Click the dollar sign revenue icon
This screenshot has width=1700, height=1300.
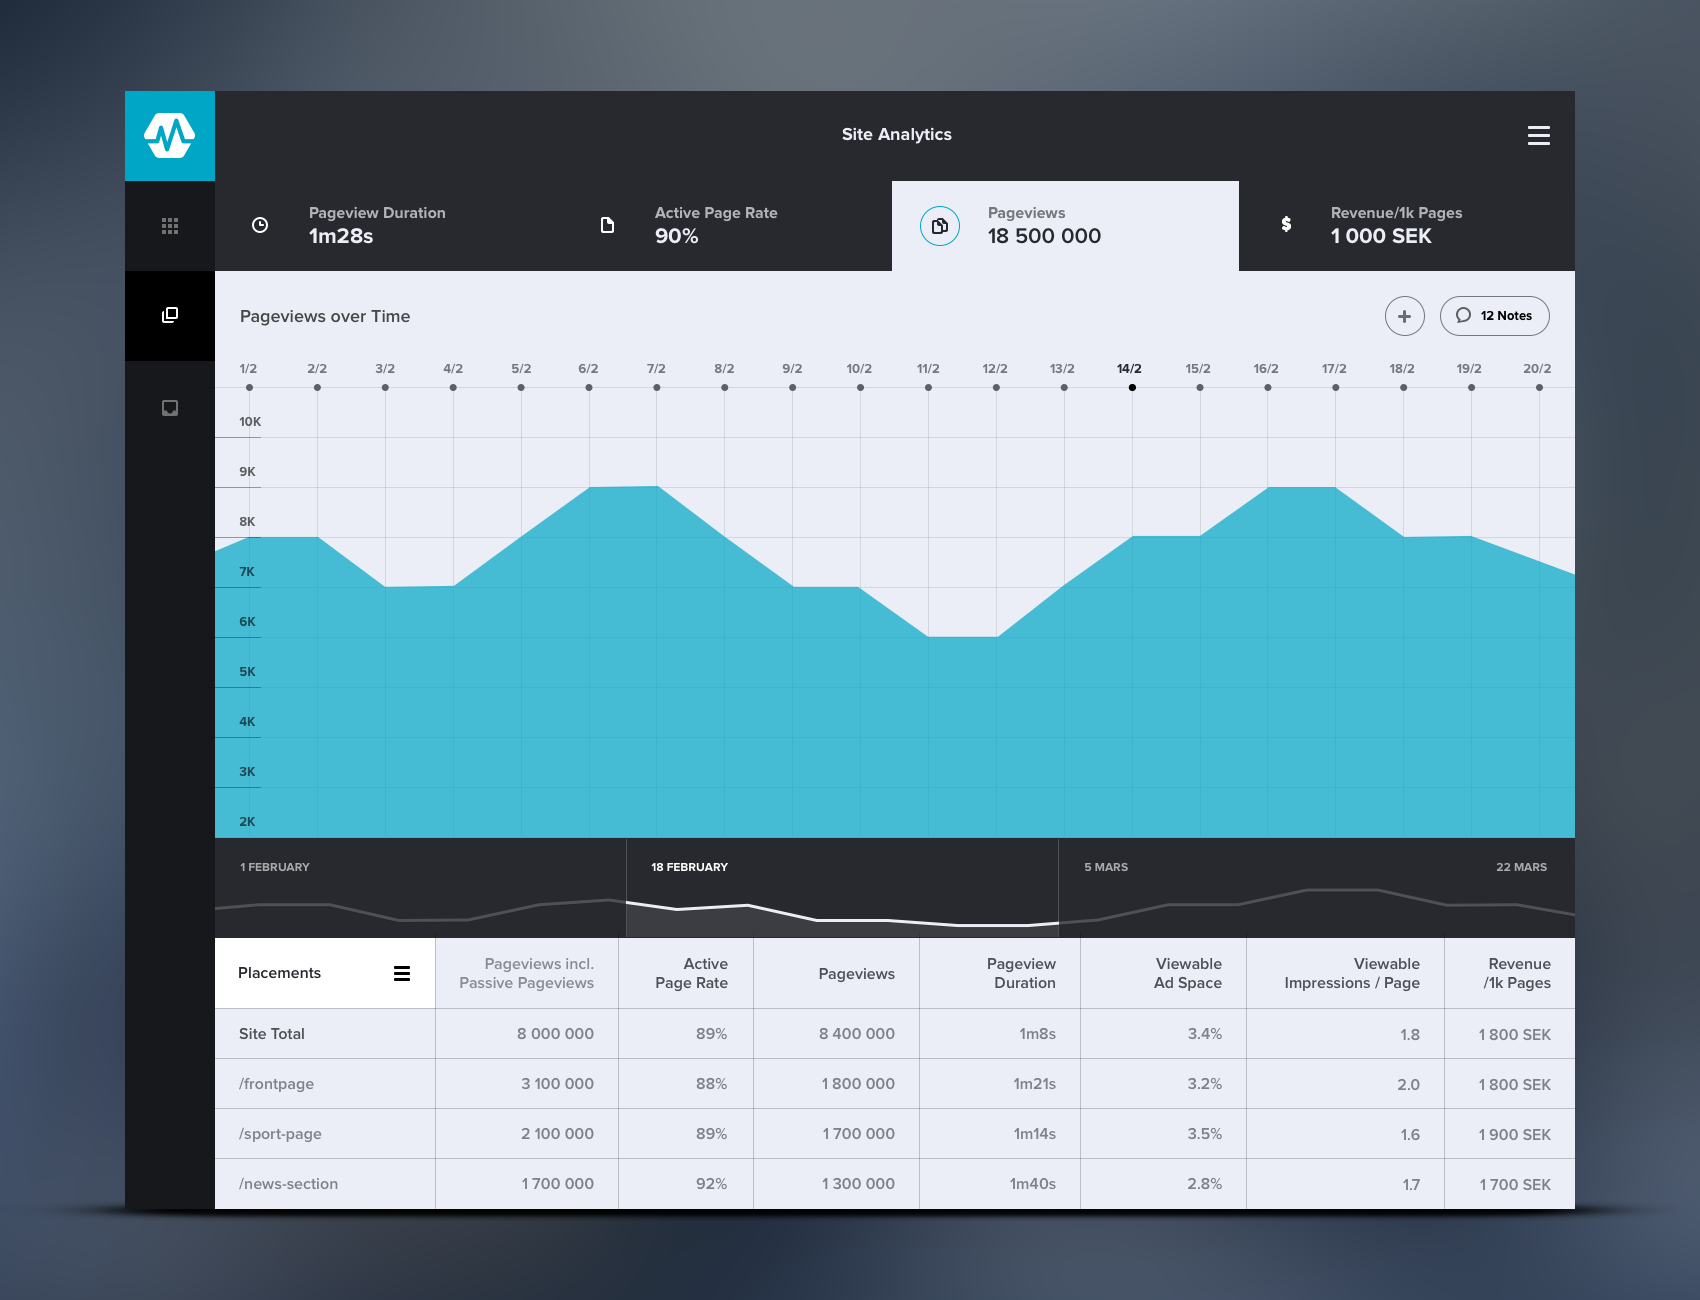(1286, 225)
